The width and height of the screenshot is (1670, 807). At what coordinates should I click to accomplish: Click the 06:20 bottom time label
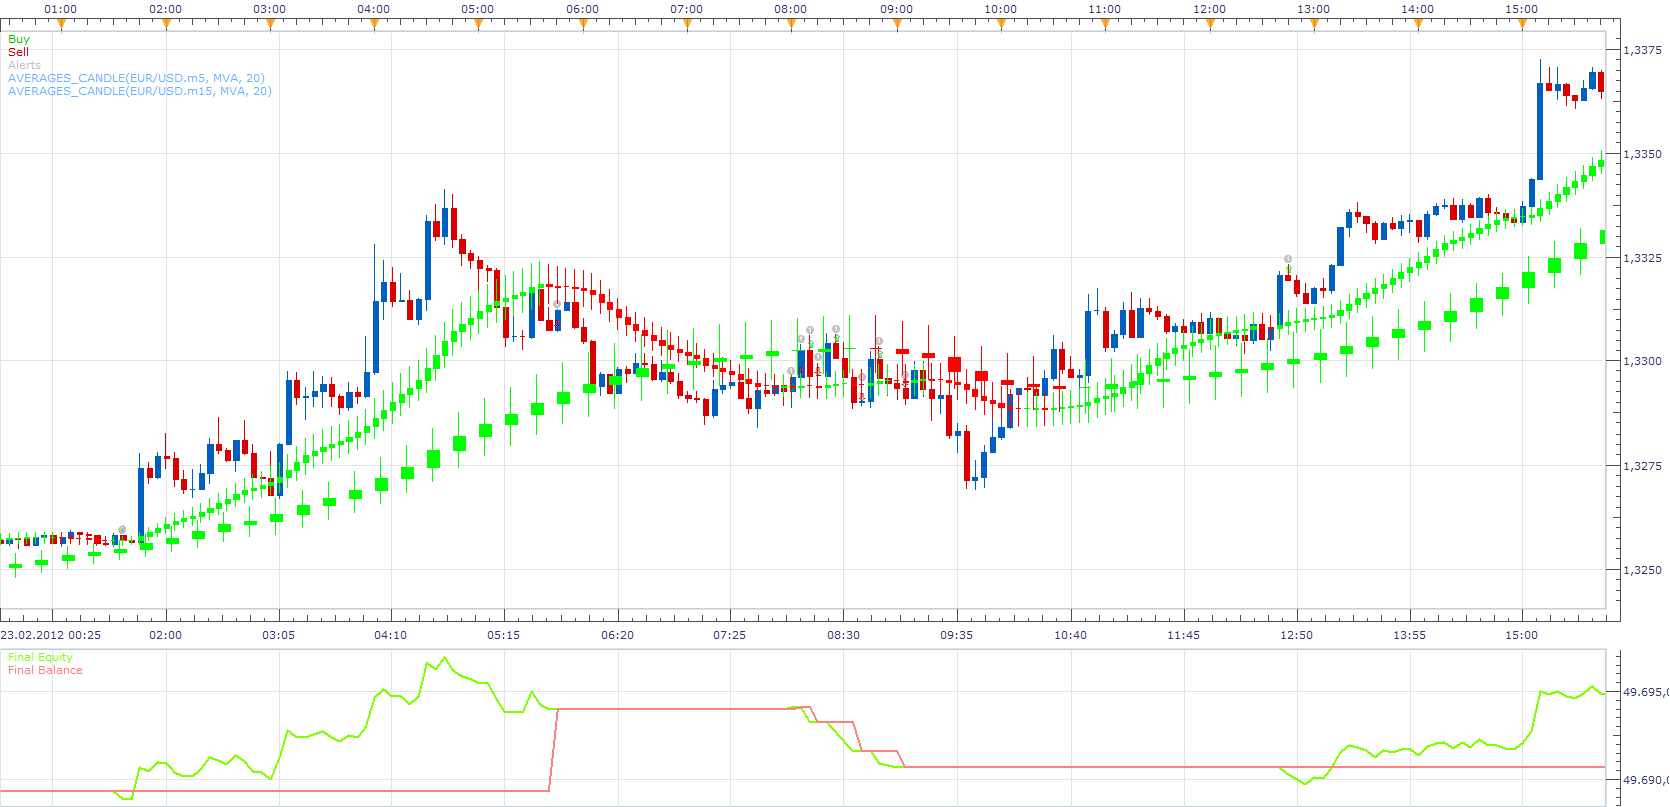tap(617, 635)
